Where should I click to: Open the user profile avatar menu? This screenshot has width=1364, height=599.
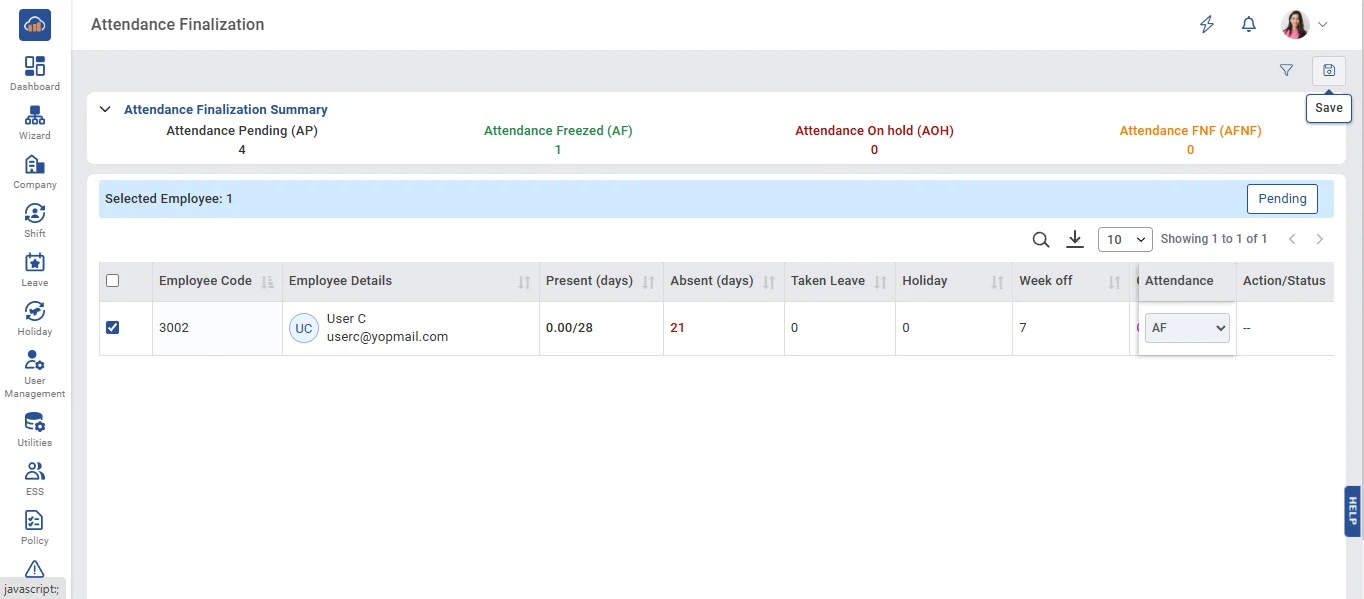coord(1304,25)
